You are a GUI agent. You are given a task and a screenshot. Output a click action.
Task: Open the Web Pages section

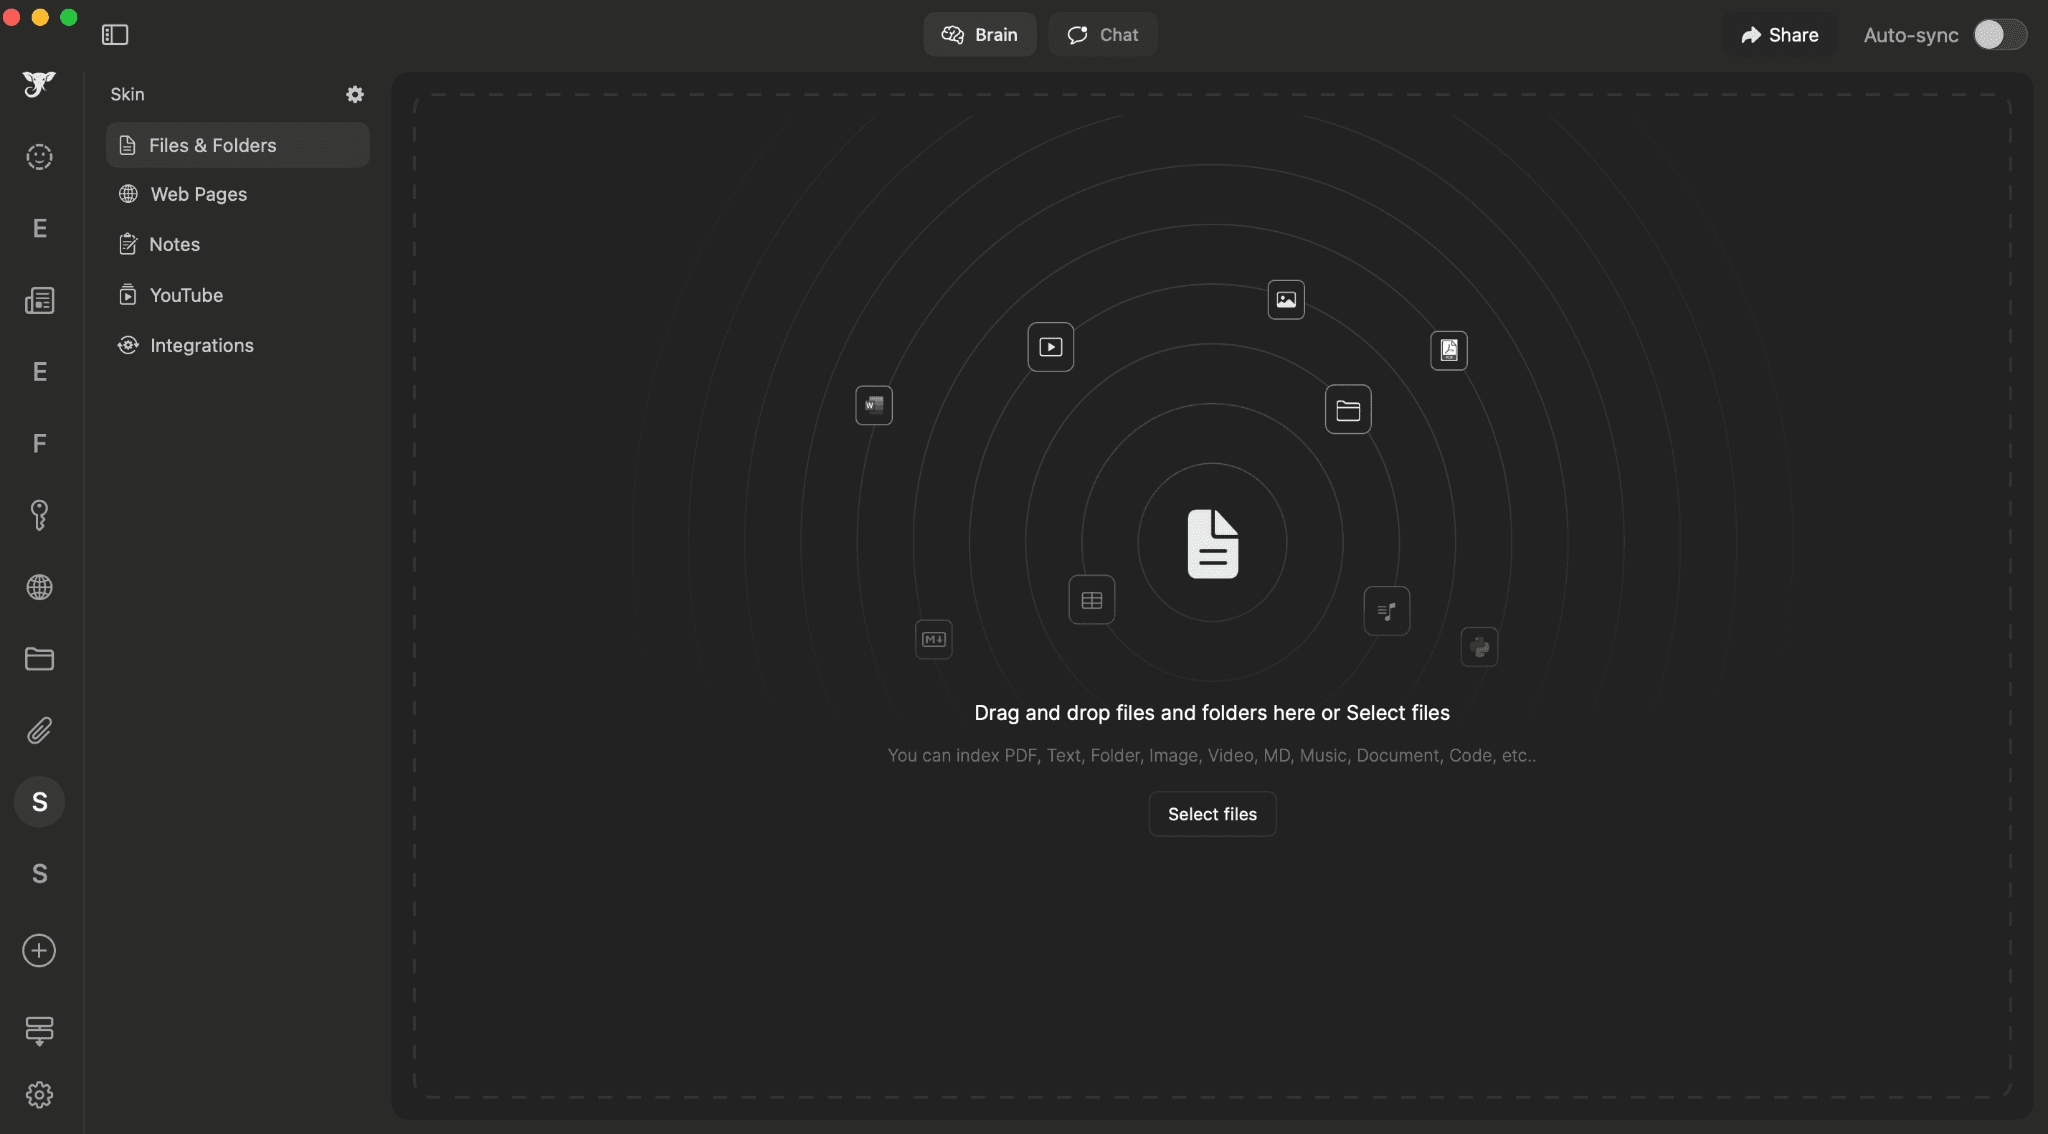(x=198, y=194)
